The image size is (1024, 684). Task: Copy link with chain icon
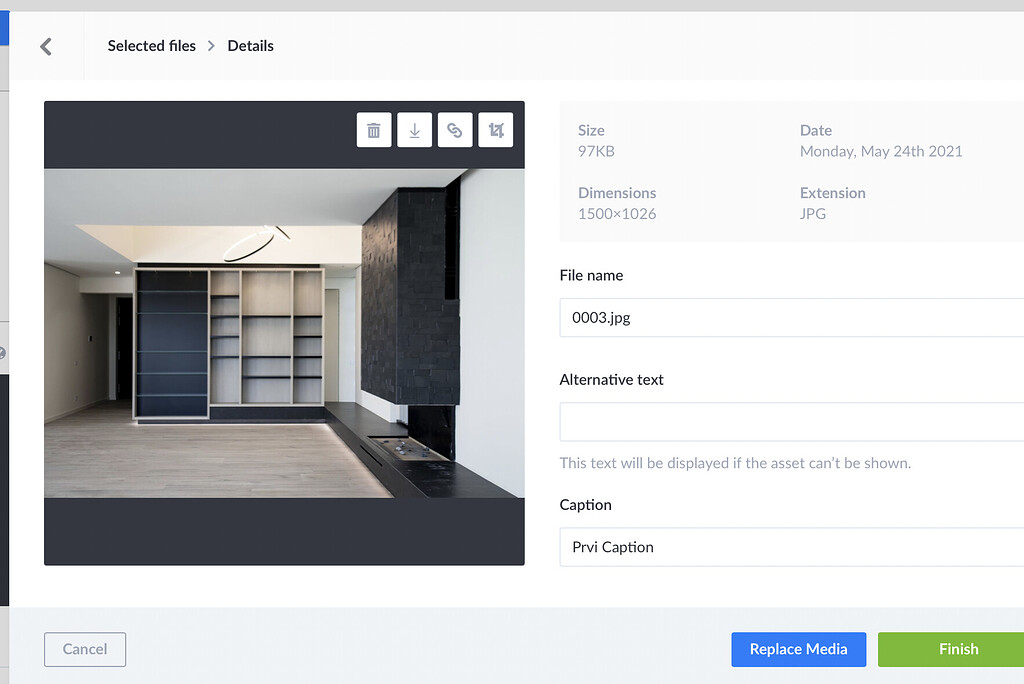coord(455,130)
